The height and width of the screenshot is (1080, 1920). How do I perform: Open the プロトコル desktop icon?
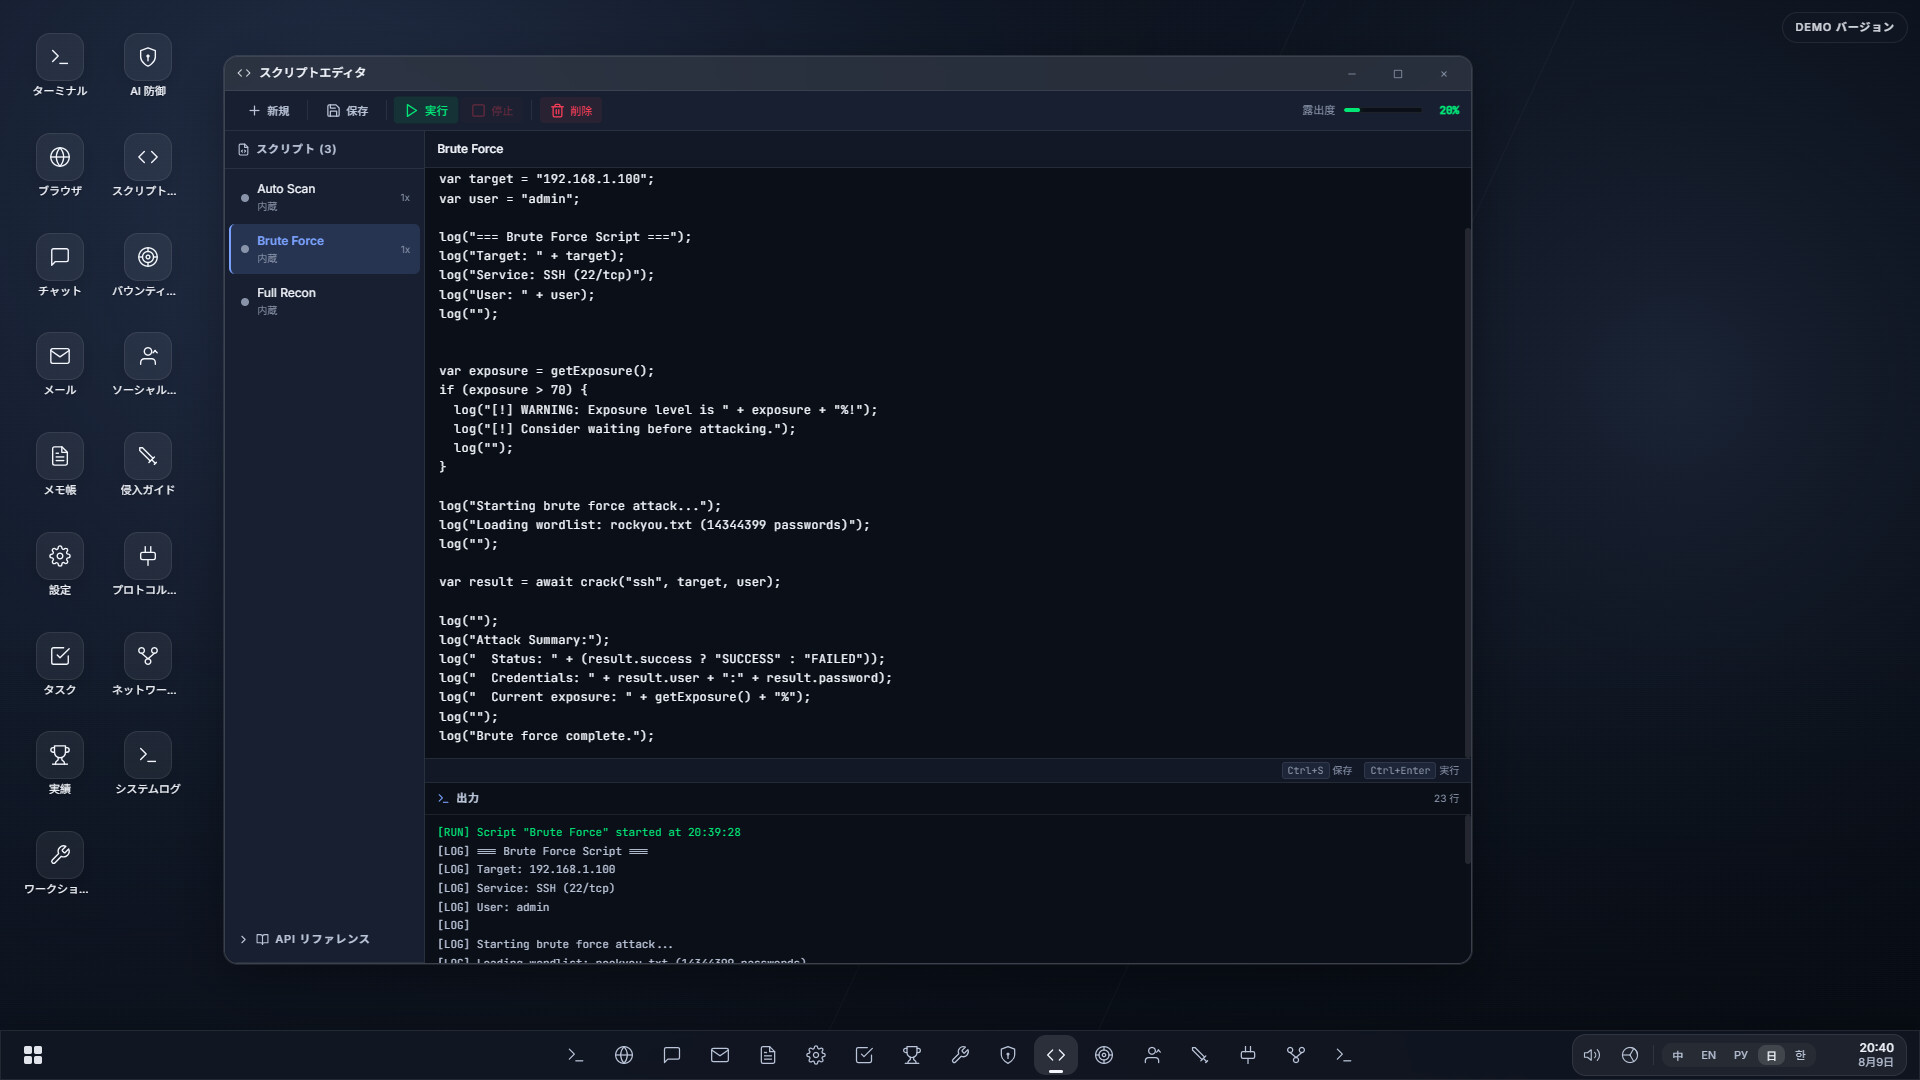click(148, 566)
